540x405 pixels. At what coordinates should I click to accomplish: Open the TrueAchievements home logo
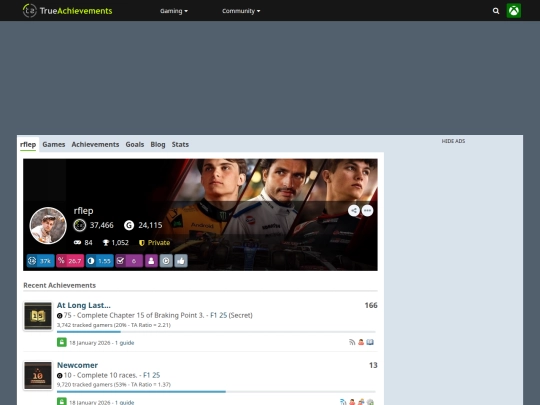point(68,11)
